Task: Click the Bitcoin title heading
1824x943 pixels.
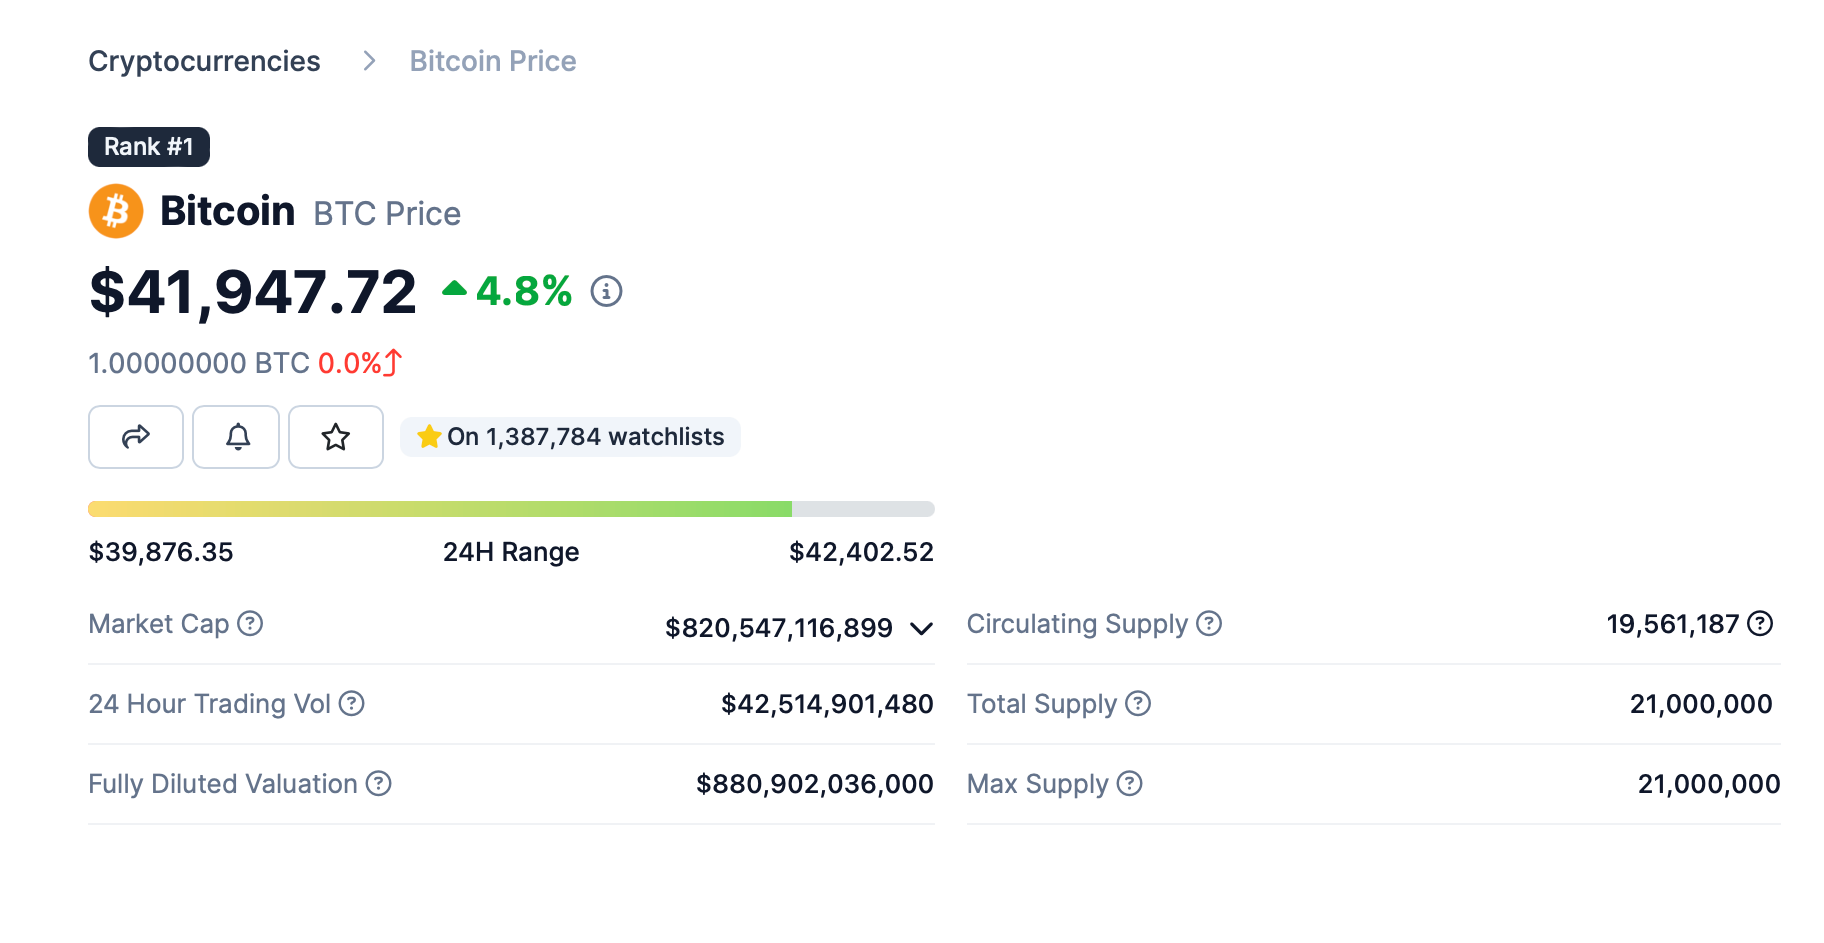Action: pos(228,211)
